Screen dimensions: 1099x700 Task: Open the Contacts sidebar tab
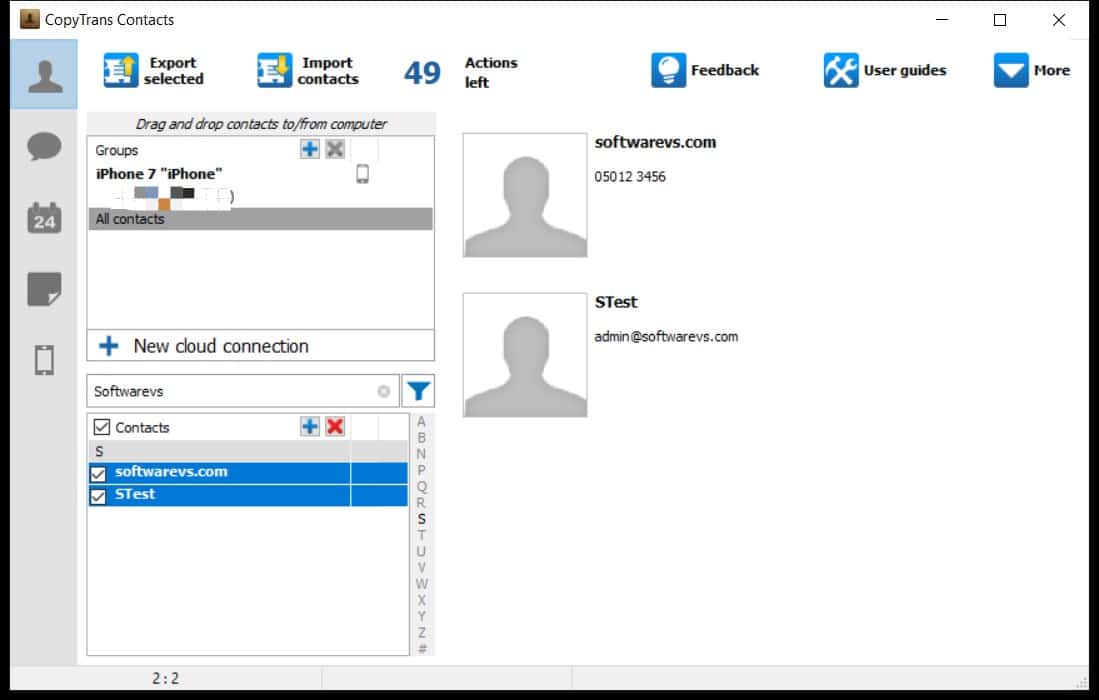pyautogui.click(x=44, y=75)
